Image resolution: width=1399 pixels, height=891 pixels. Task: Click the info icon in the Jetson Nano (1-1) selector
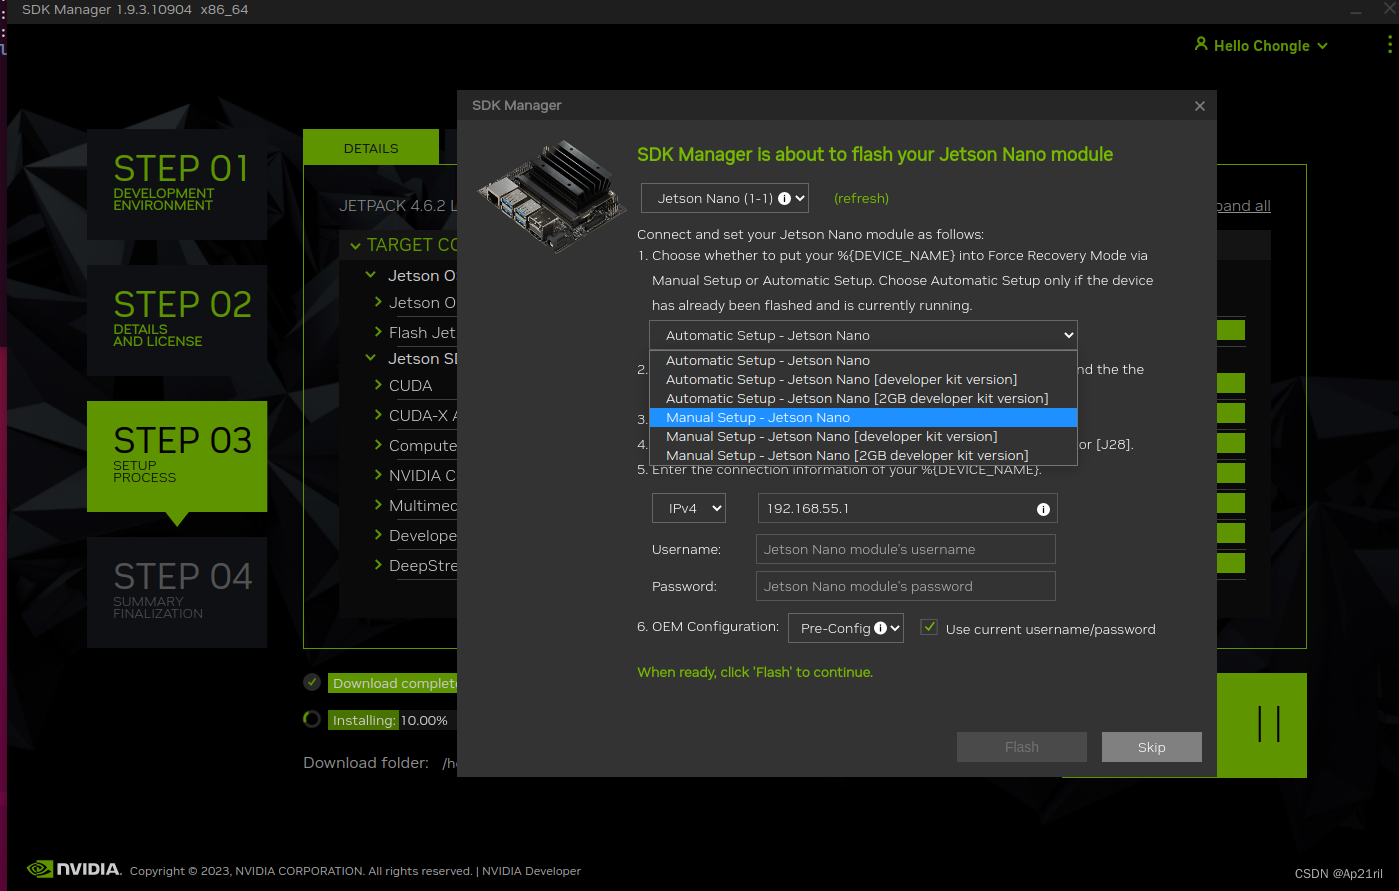pos(785,198)
